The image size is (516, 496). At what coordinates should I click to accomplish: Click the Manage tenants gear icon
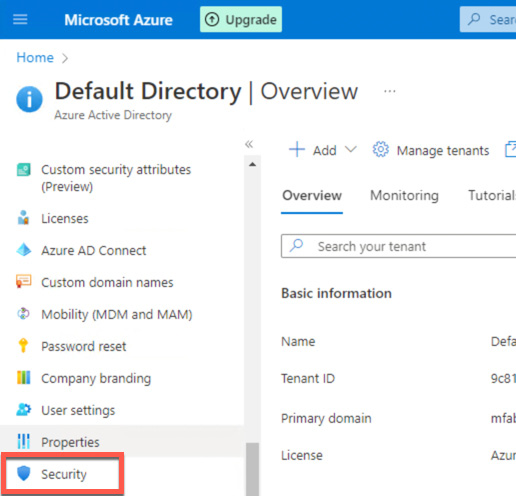pyautogui.click(x=381, y=149)
